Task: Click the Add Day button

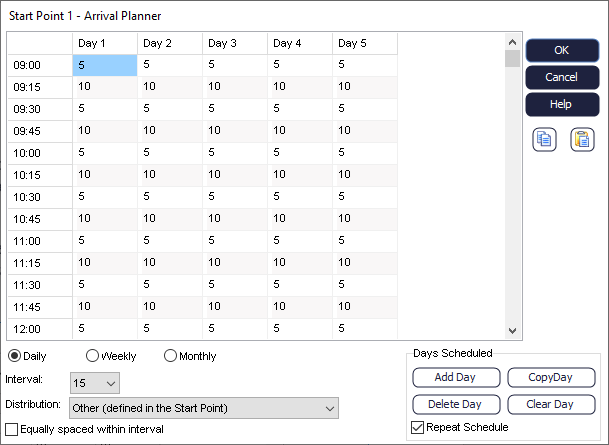Action: (x=454, y=378)
